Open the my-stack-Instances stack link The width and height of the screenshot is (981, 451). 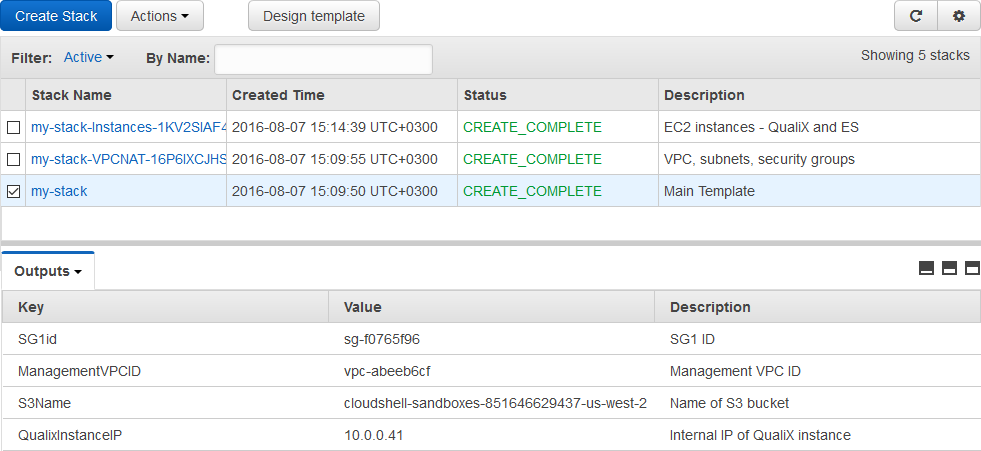(x=129, y=127)
